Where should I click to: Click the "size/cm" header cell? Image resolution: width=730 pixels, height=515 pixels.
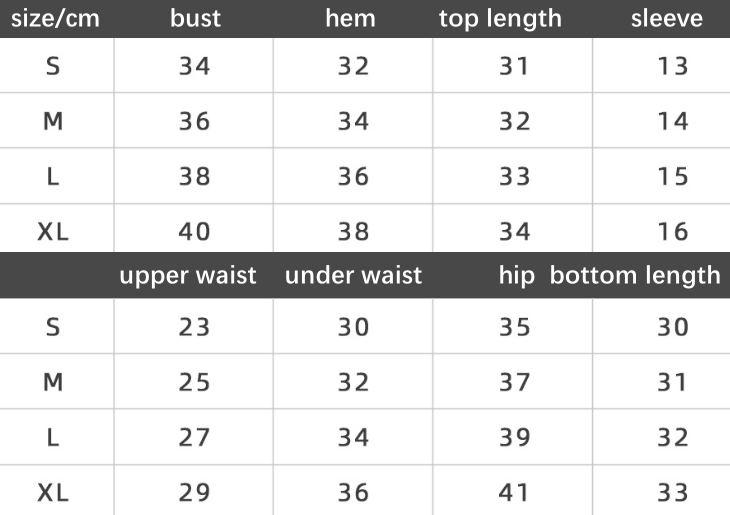pyautogui.click(x=55, y=19)
